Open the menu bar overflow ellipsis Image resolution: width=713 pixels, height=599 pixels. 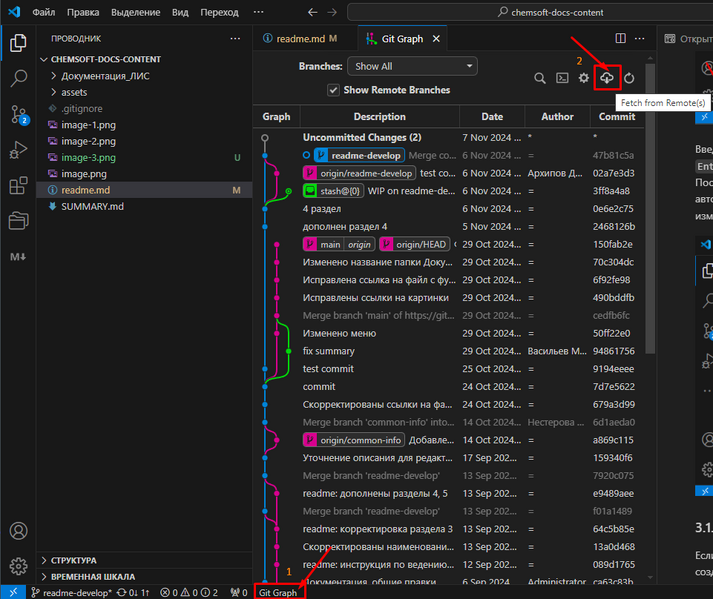[x=258, y=12]
